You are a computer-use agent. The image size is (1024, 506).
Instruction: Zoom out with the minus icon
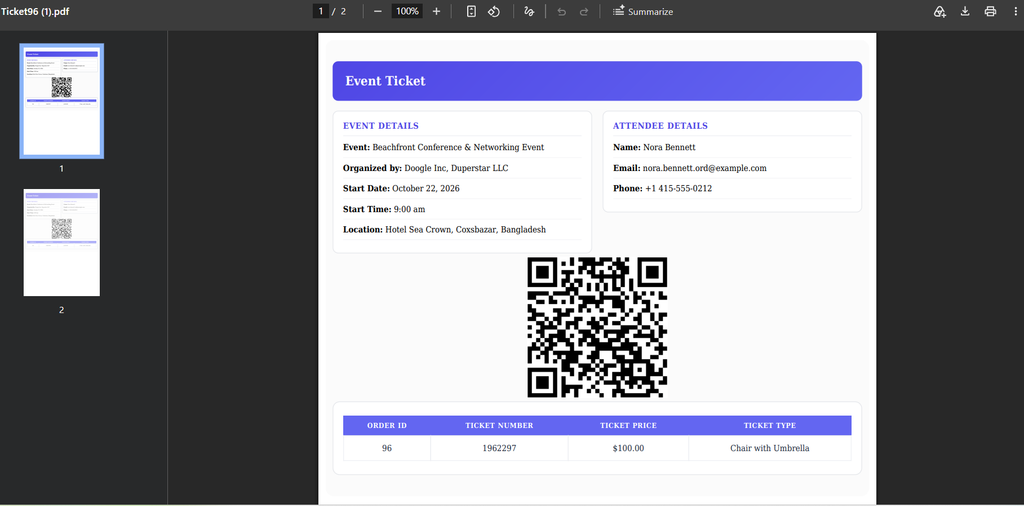[377, 11]
